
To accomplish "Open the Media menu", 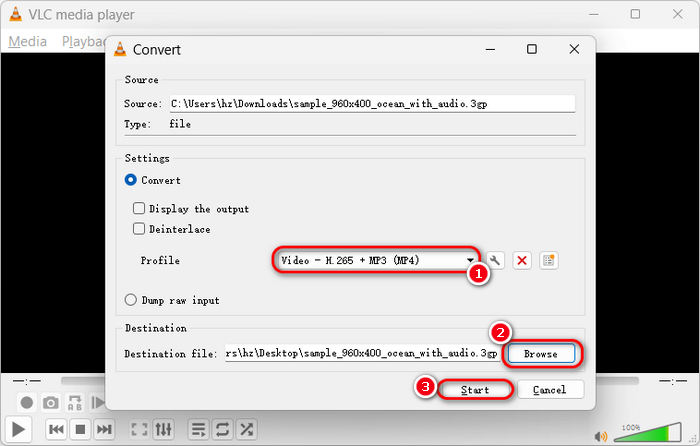I will tap(28, 41).
